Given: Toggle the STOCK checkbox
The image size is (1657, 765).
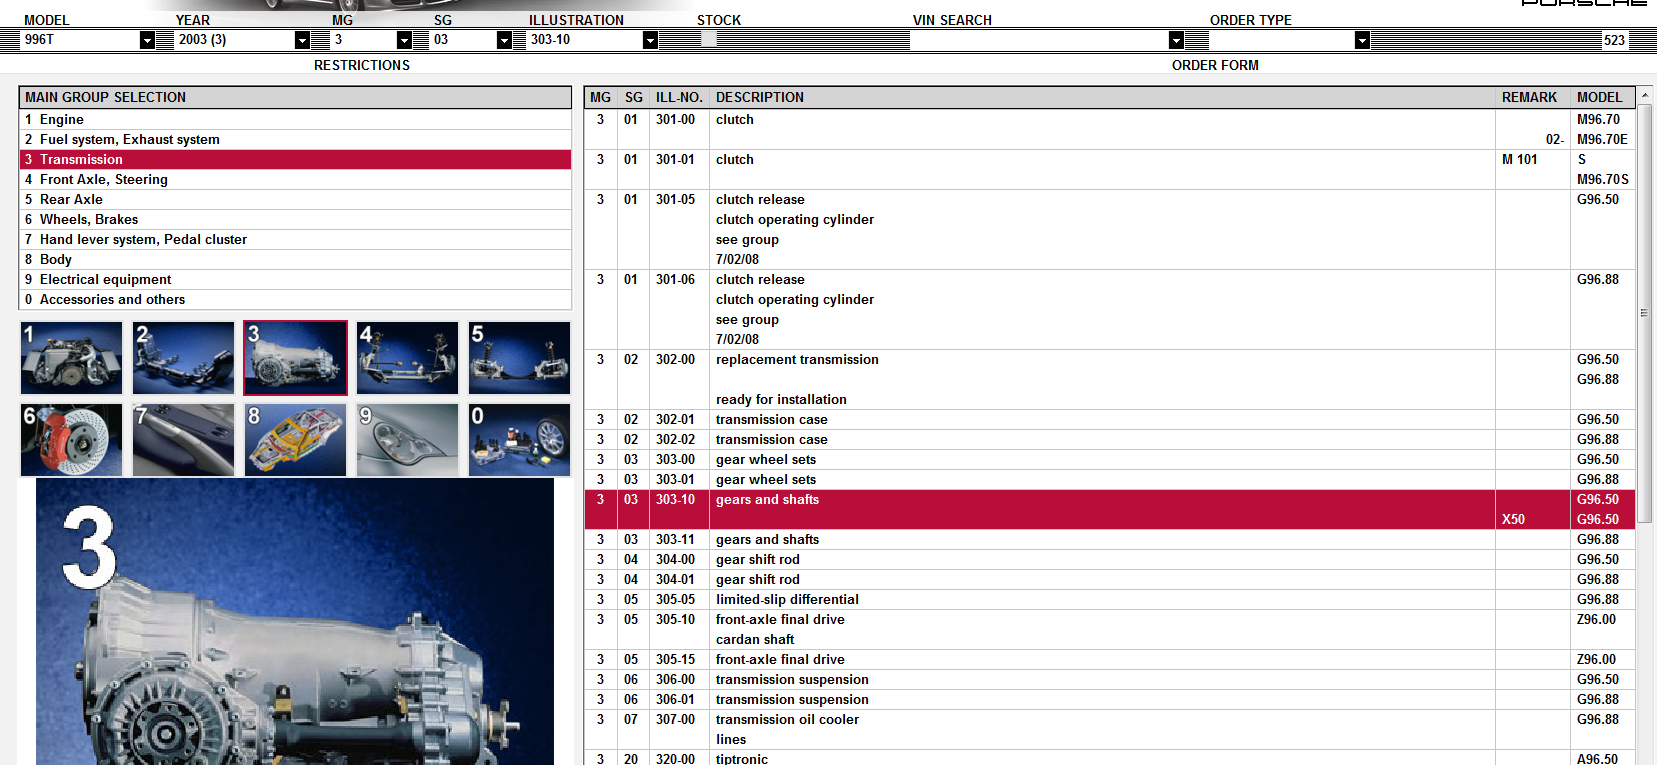Looking at the screenshot, I should [708, 39].
